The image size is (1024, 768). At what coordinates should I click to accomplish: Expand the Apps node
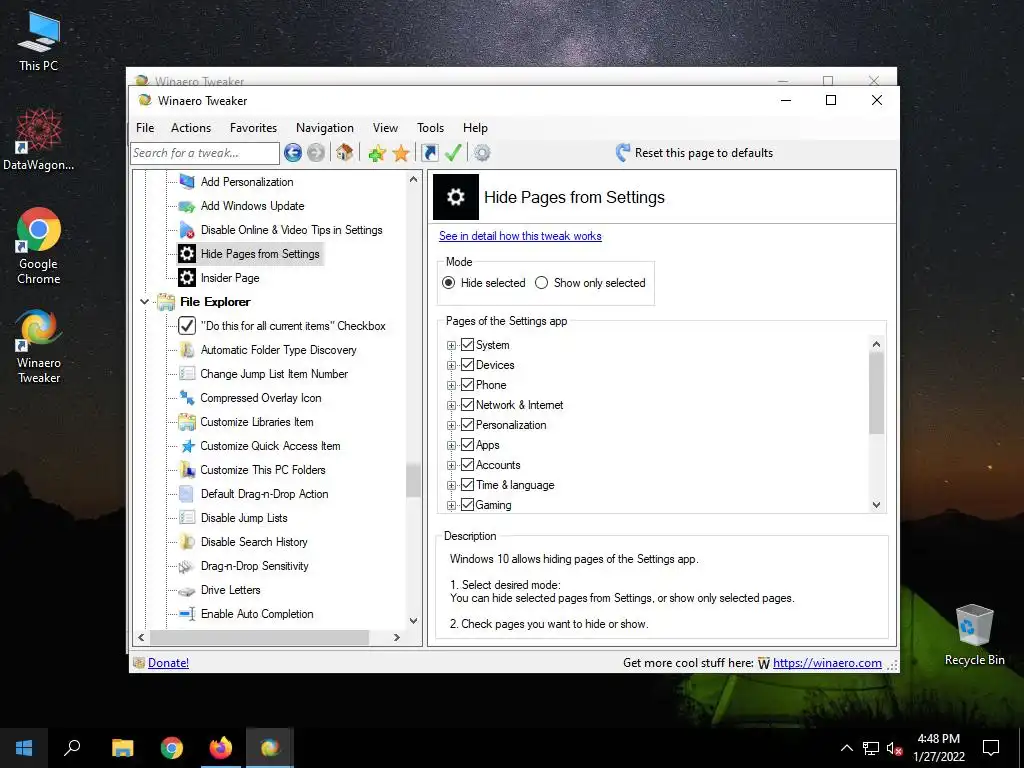click(451, 445)
